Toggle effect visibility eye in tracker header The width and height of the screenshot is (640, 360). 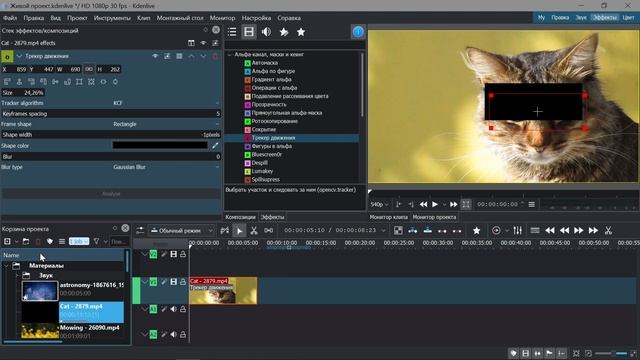pos(155,56)
